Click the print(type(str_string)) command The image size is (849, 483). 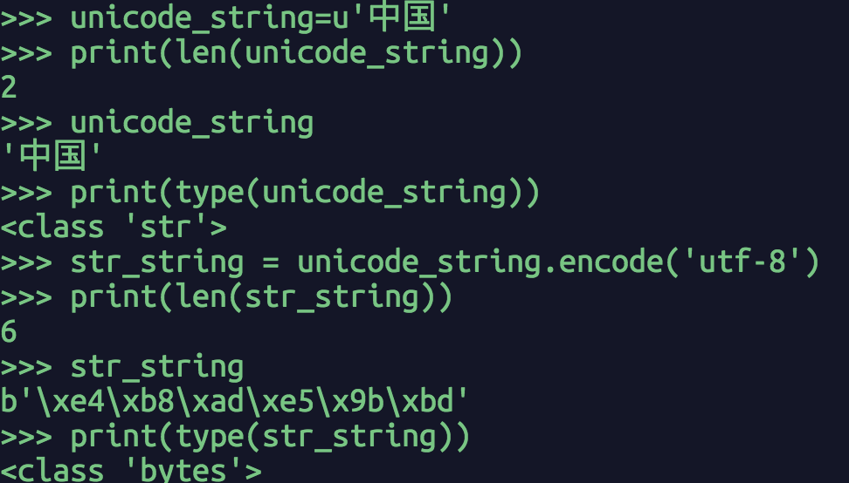click(270, 437)
